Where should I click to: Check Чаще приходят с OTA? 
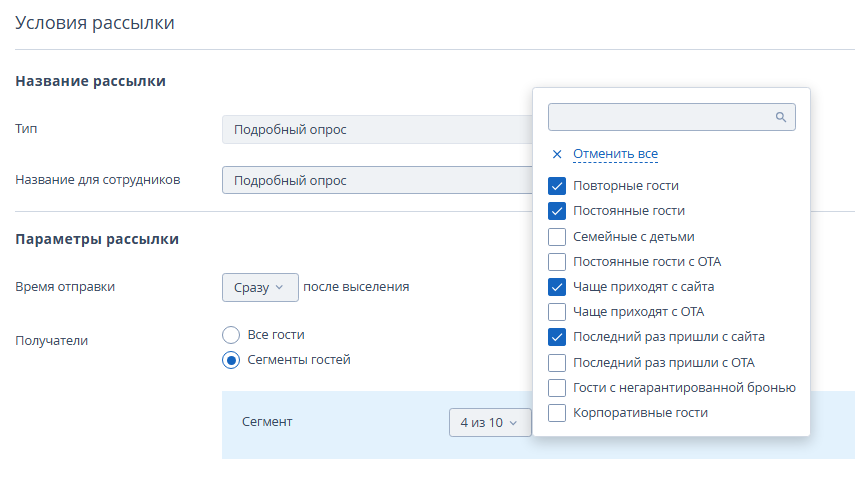pyautogui.click(x=557, y=312)
